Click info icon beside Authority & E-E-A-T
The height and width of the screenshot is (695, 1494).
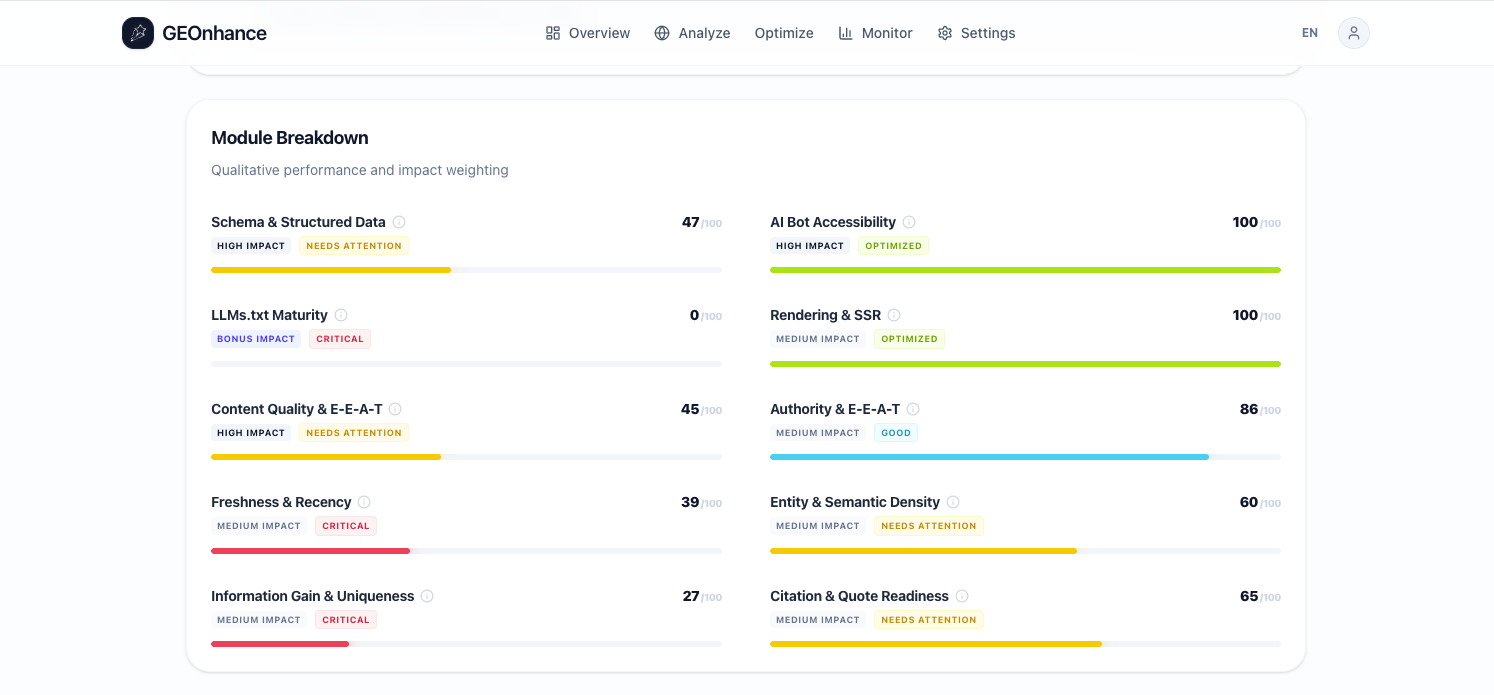(x=913, y=409)
